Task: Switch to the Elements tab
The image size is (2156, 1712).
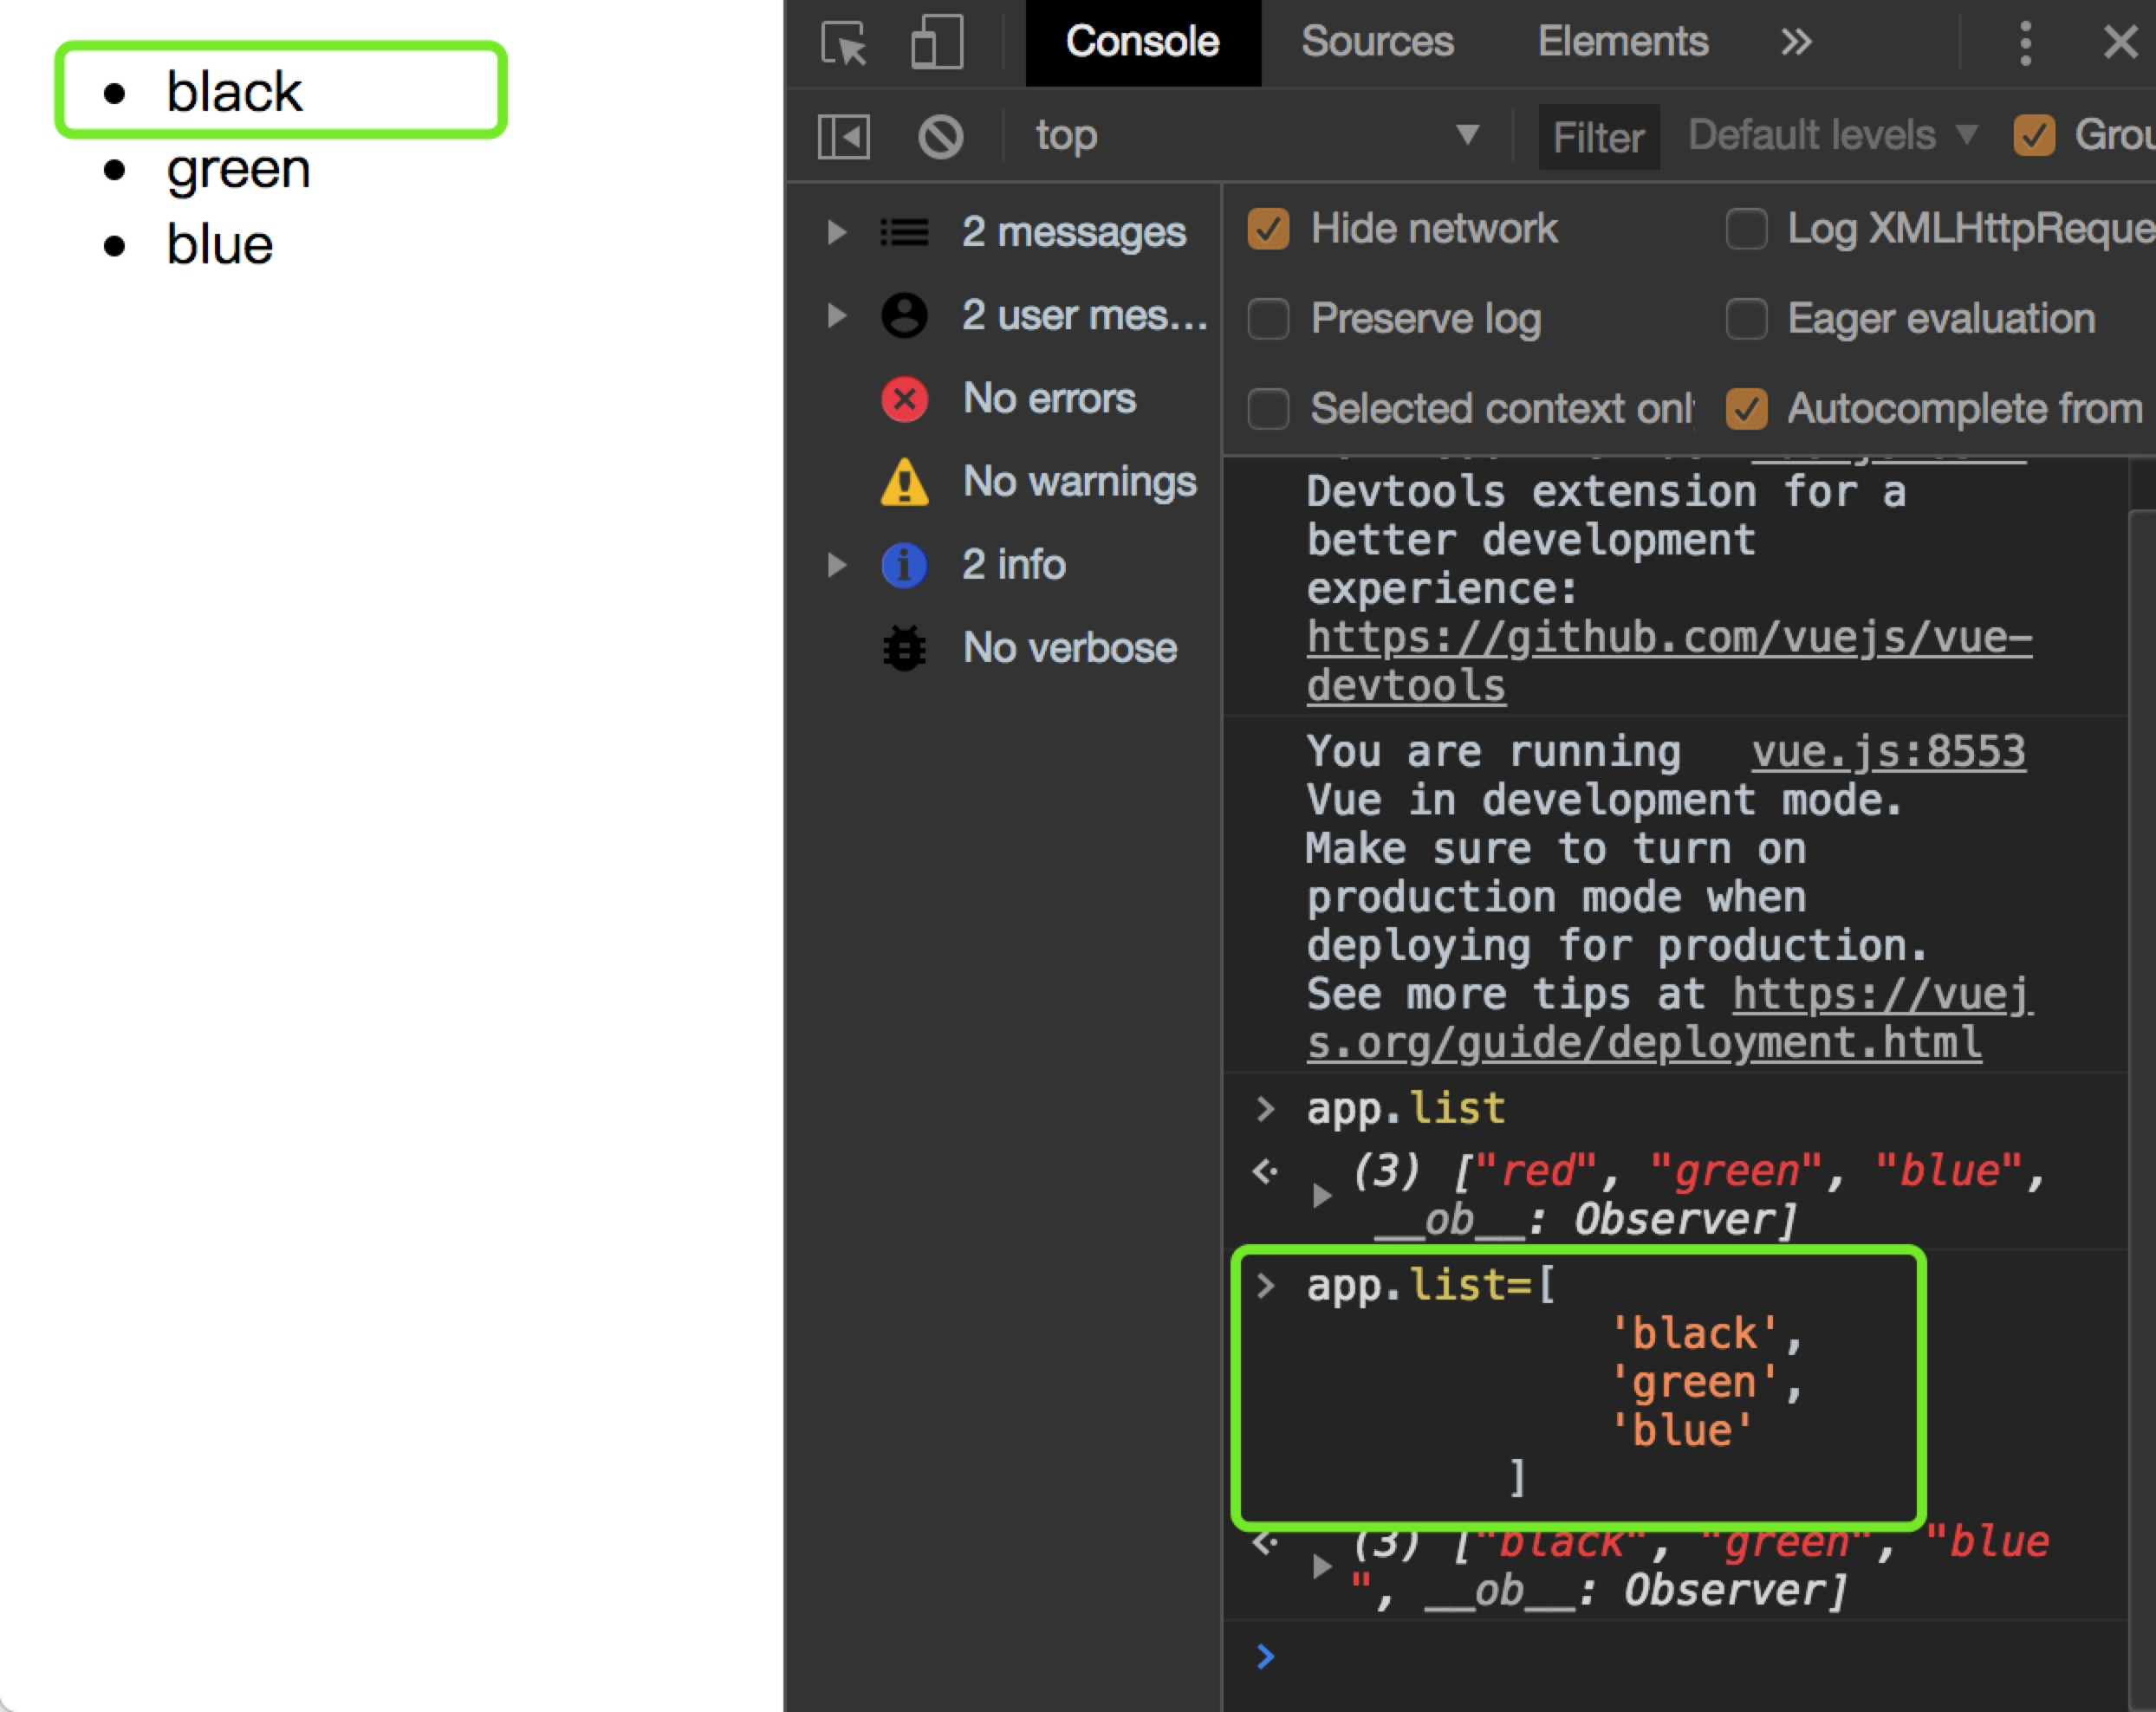Action: [x=1622, y=43]
